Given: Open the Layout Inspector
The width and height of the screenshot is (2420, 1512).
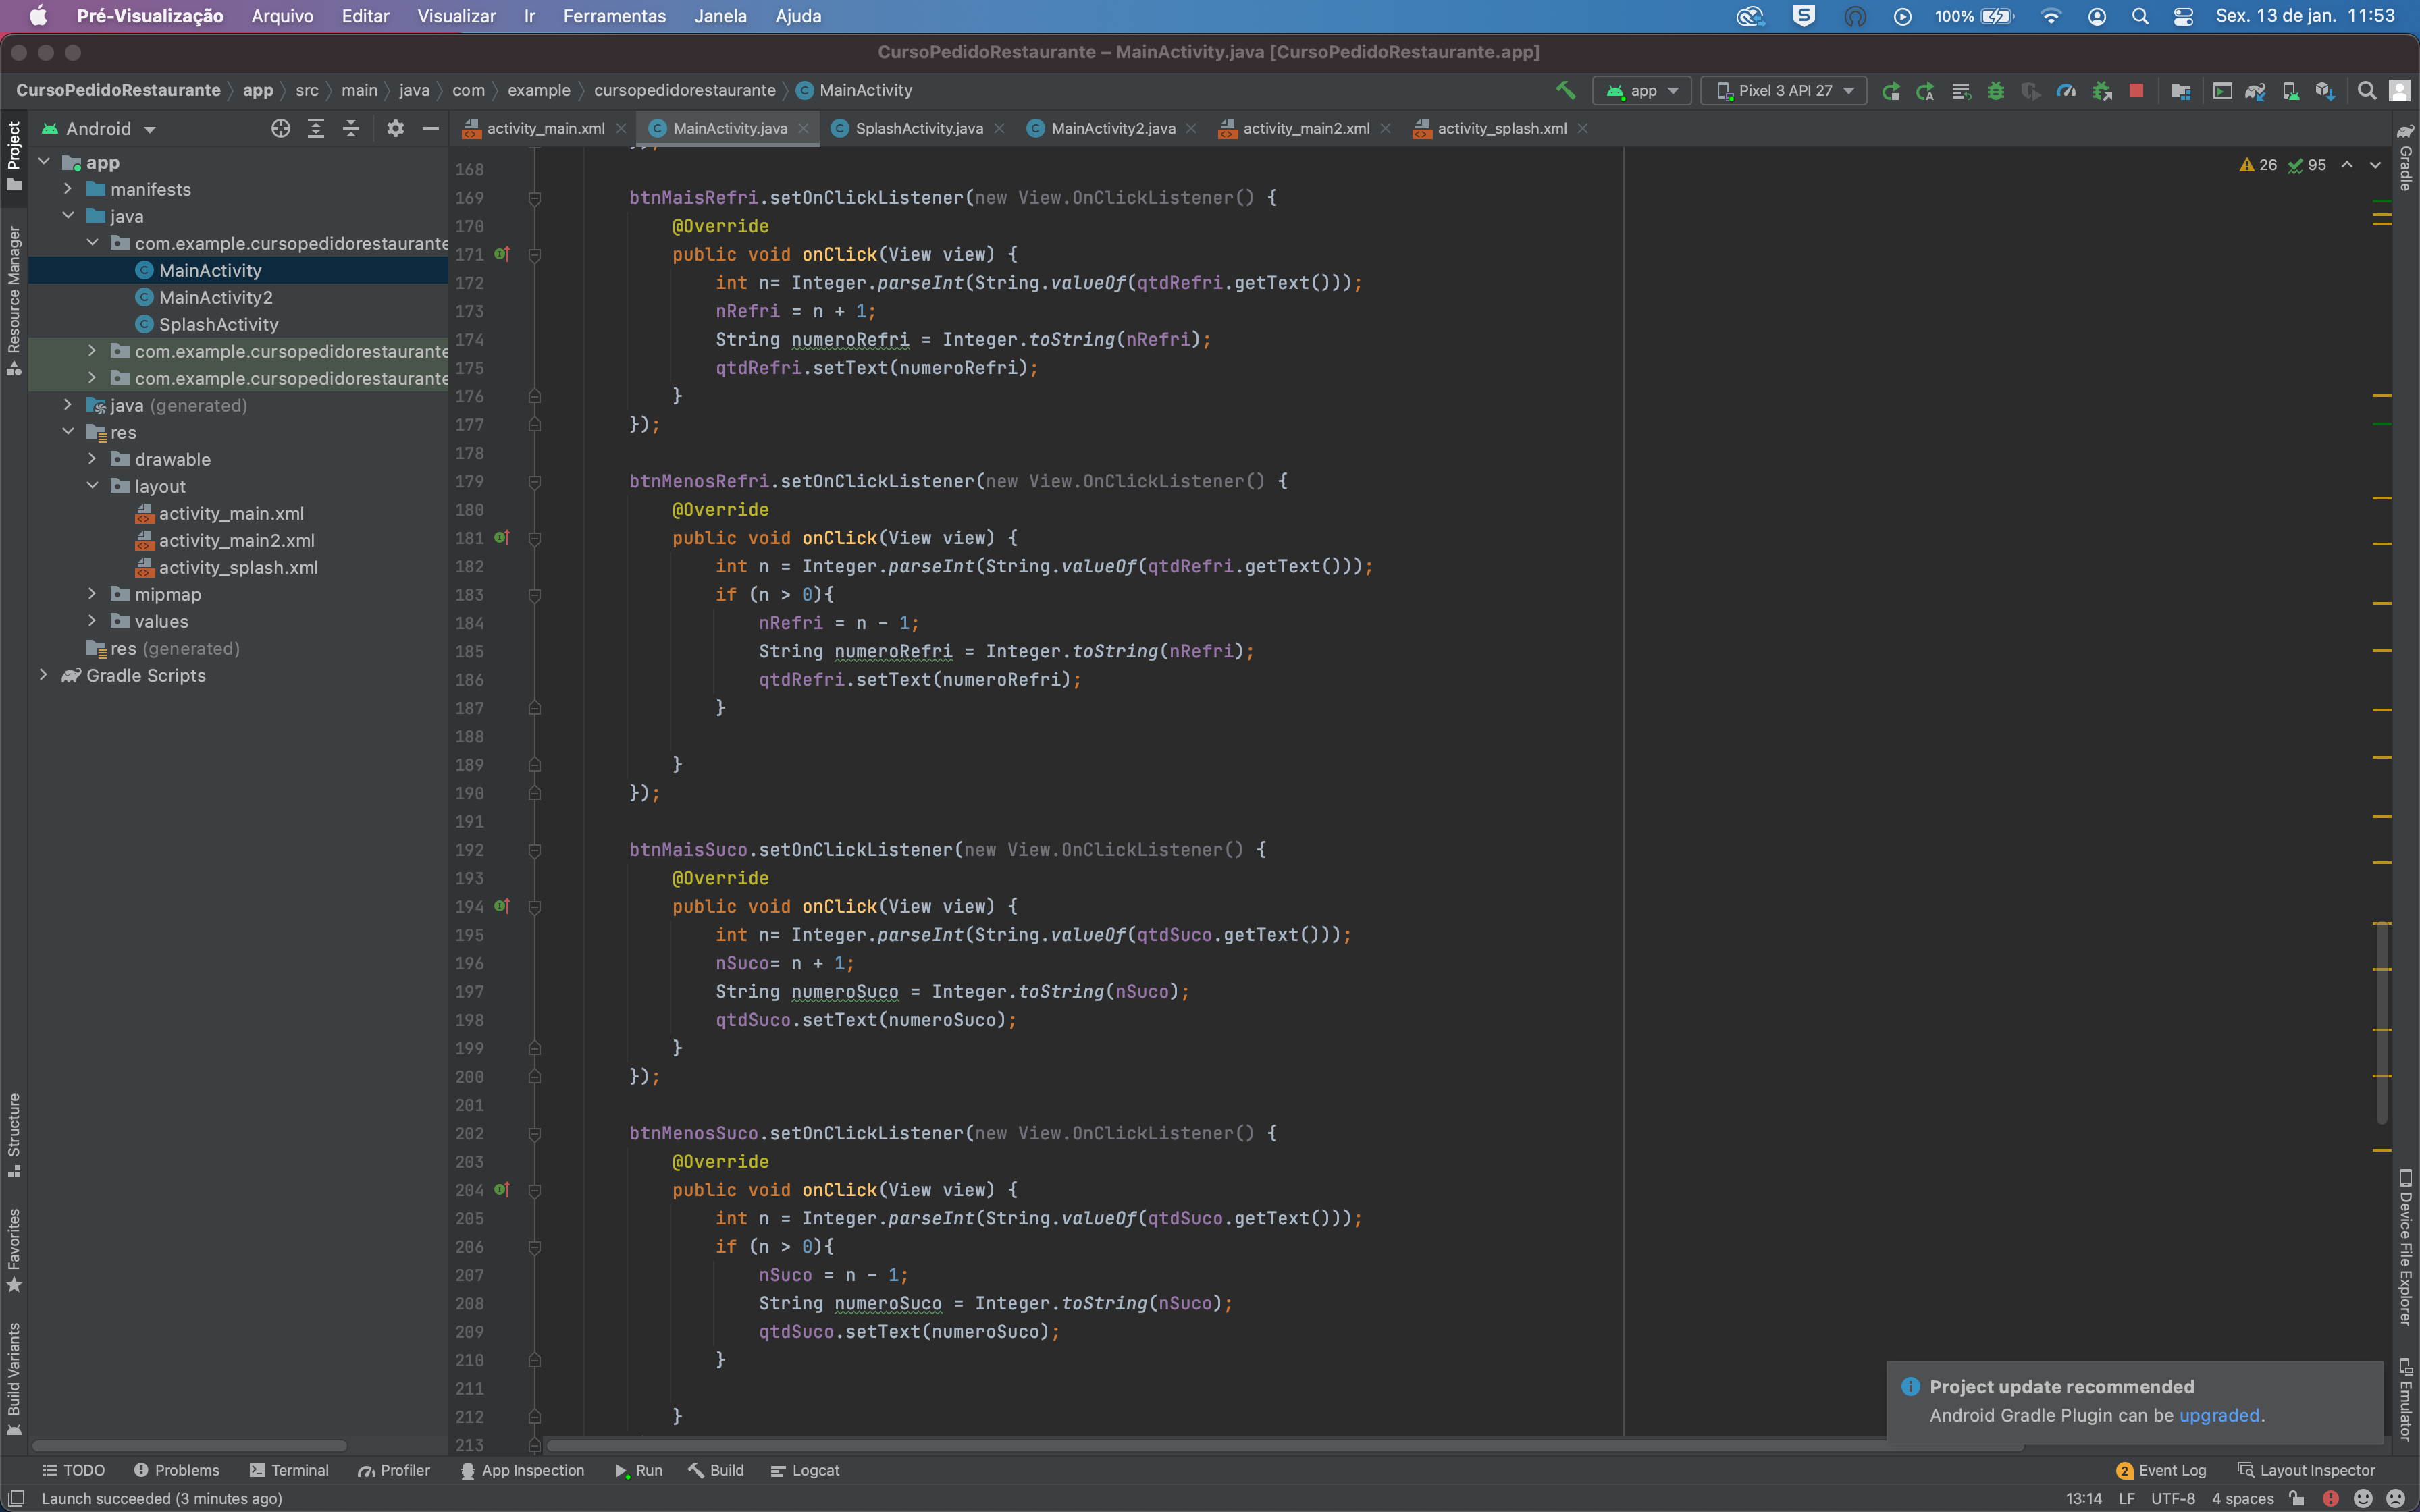Looking at the screenshot, I should pos(2306,1470).
